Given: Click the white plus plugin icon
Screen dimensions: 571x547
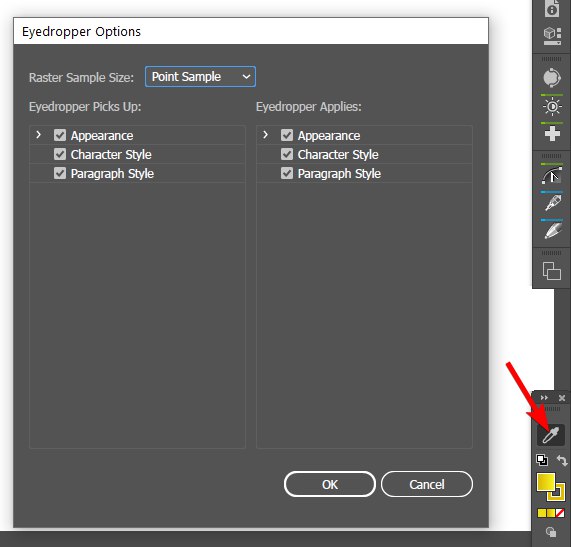Looking at the screenshot, I should point(552,134).
